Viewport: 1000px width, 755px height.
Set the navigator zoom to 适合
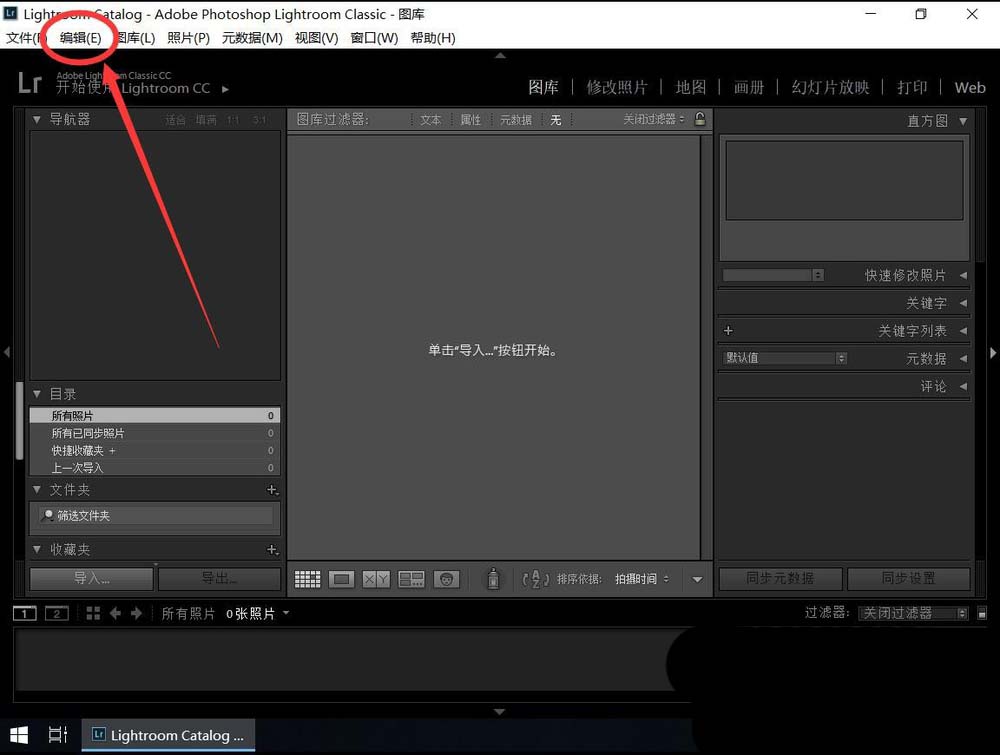tap(175, 120)
